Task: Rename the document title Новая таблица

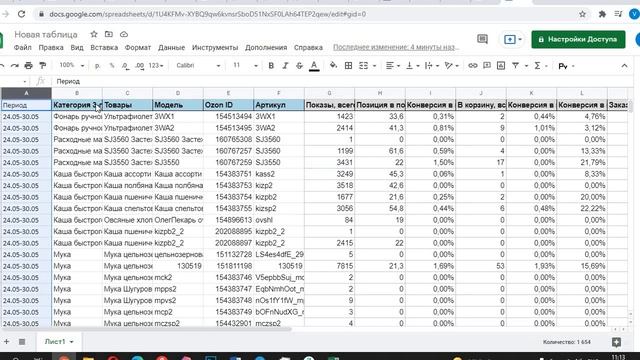Action: pos(46,34)
